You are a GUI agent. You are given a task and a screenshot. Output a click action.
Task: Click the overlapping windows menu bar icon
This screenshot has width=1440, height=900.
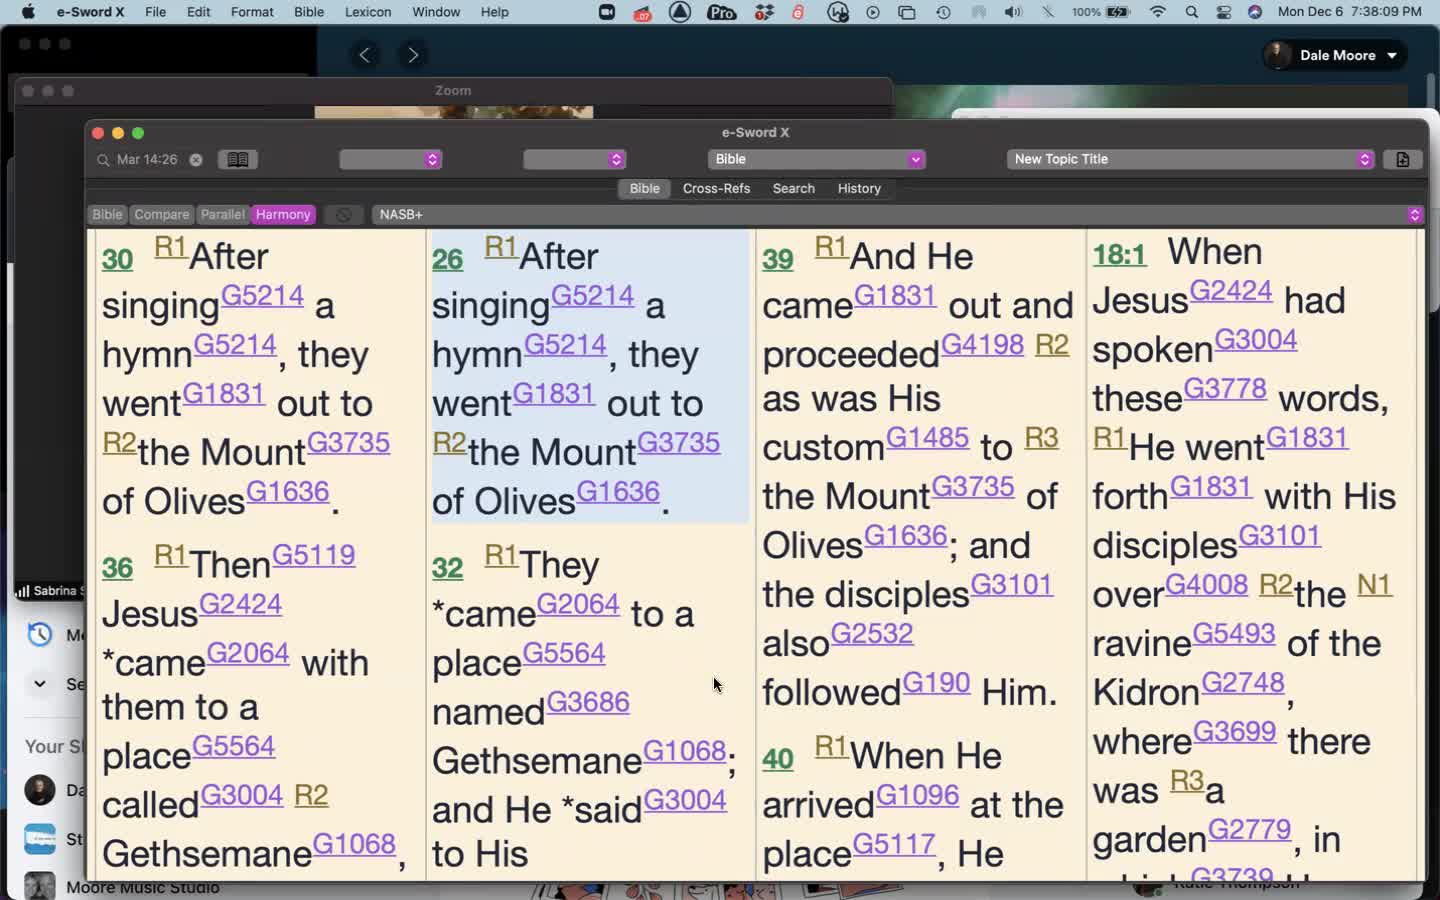click(x=907, y=12)
